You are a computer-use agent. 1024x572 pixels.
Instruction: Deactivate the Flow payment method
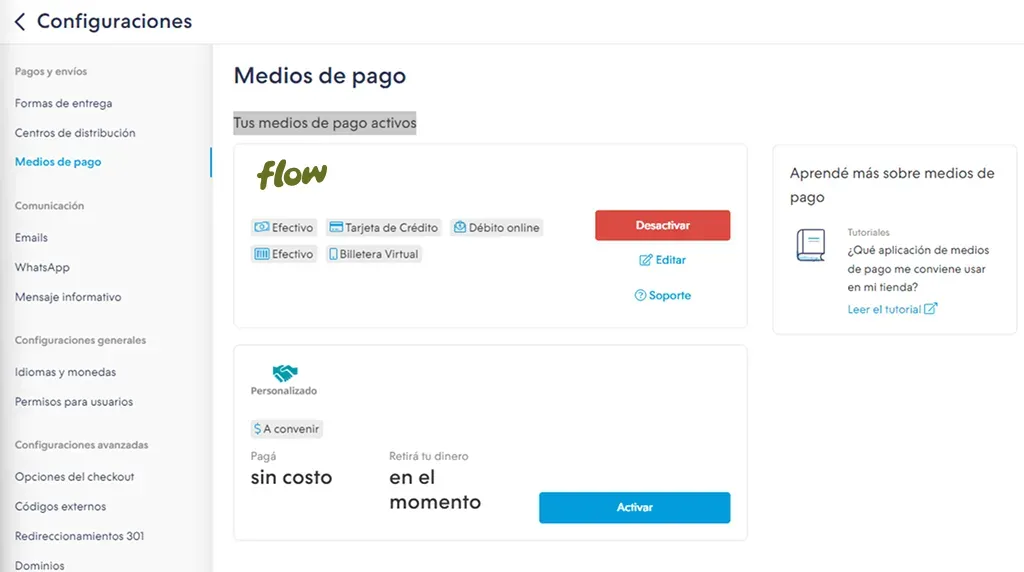[662, 225]
